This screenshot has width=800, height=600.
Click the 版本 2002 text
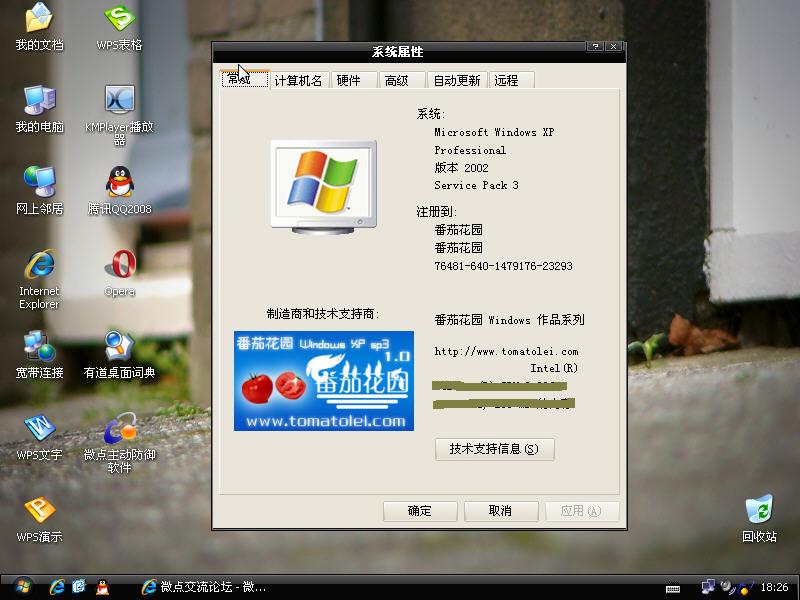(461, 167)
